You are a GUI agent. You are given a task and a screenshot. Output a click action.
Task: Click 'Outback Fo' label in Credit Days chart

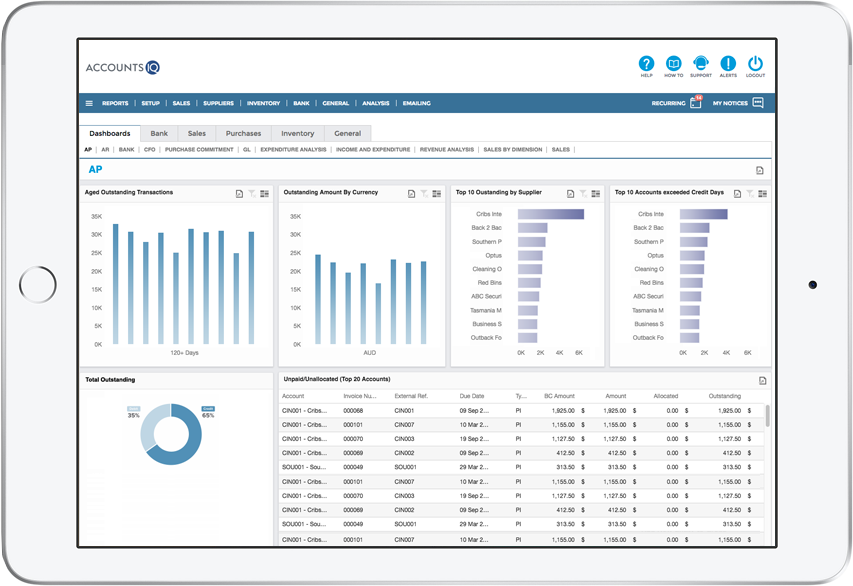(648, 338)
